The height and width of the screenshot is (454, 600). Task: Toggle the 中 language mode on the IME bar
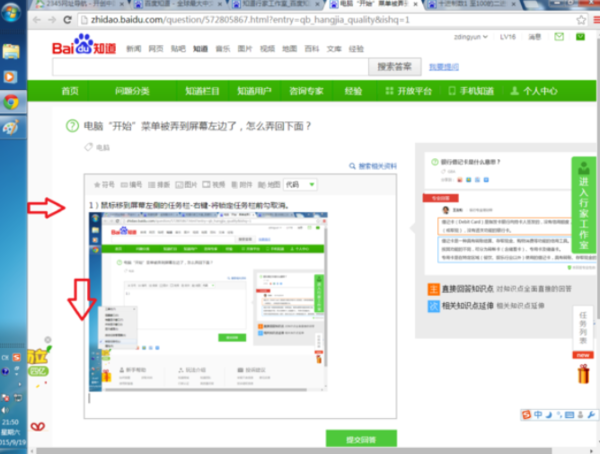point(538,415)
